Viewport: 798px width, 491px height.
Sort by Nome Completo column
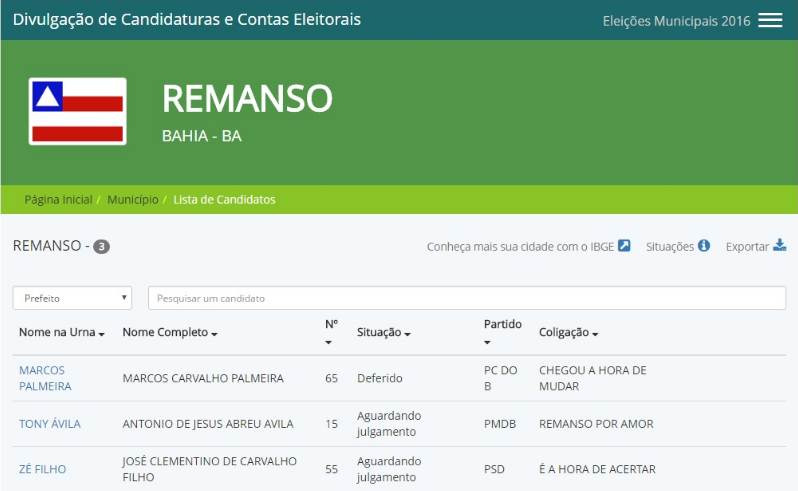point(170,333)
